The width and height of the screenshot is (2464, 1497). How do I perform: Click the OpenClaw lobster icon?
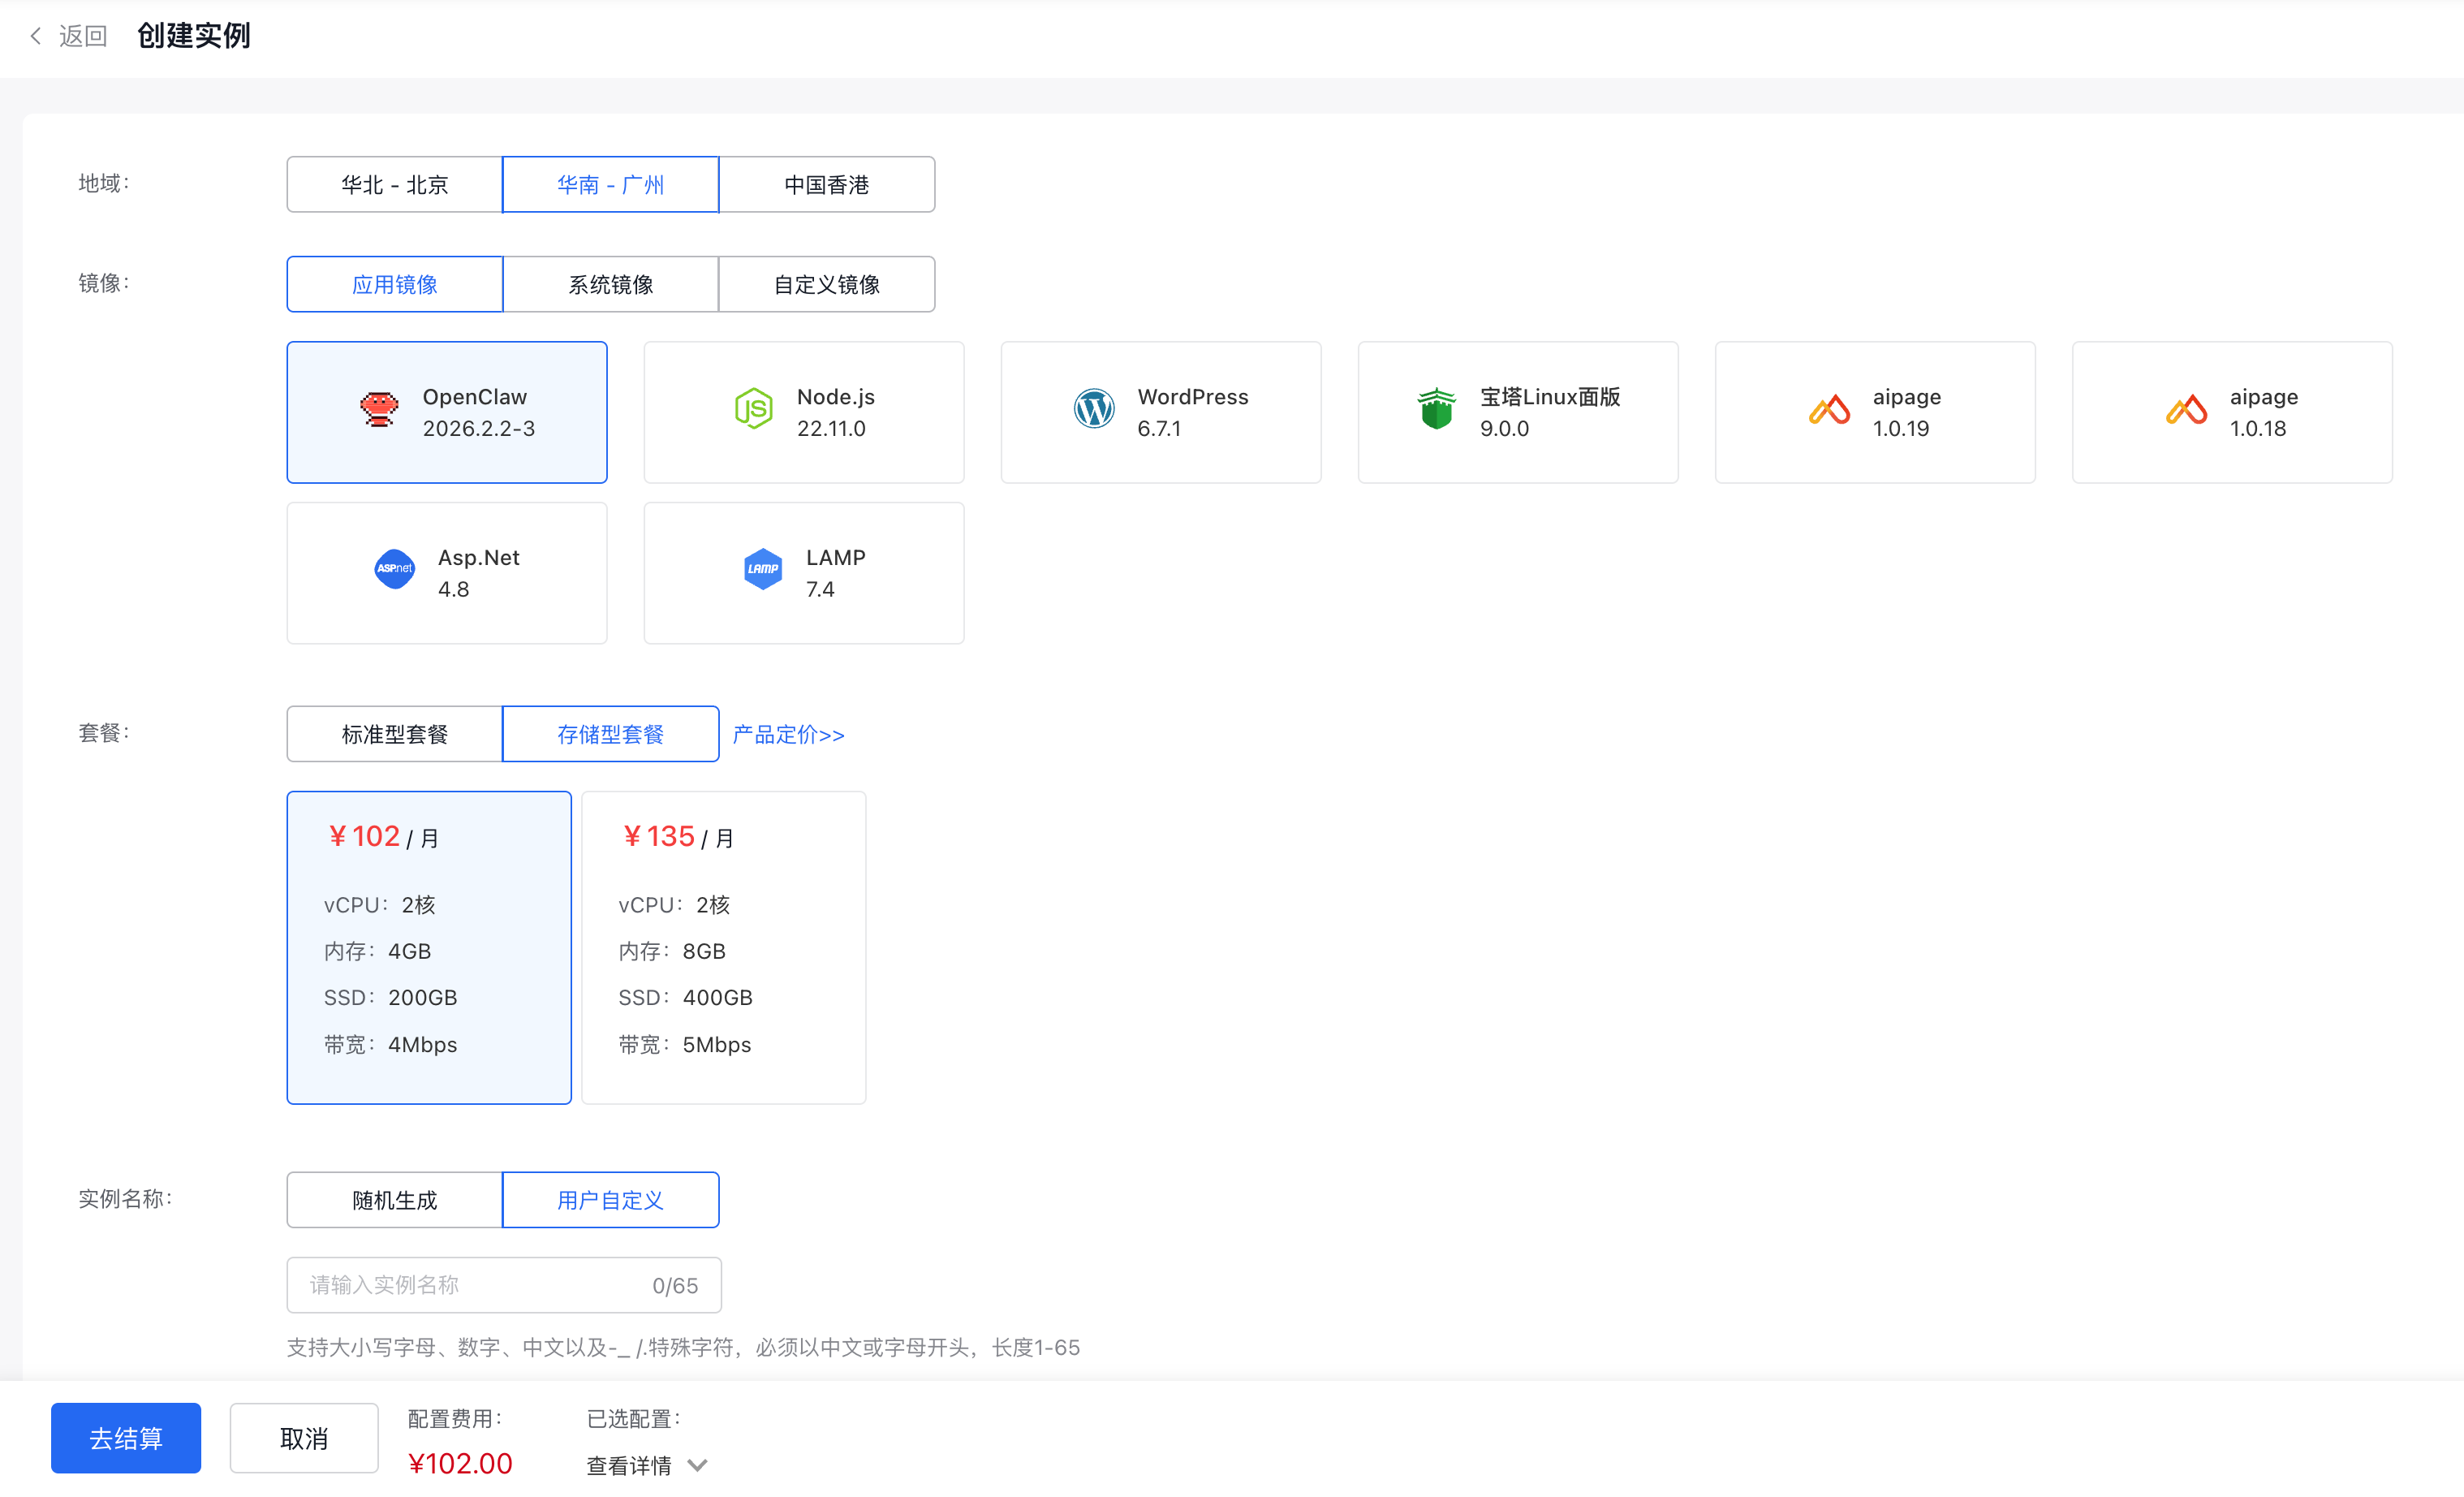379,410
